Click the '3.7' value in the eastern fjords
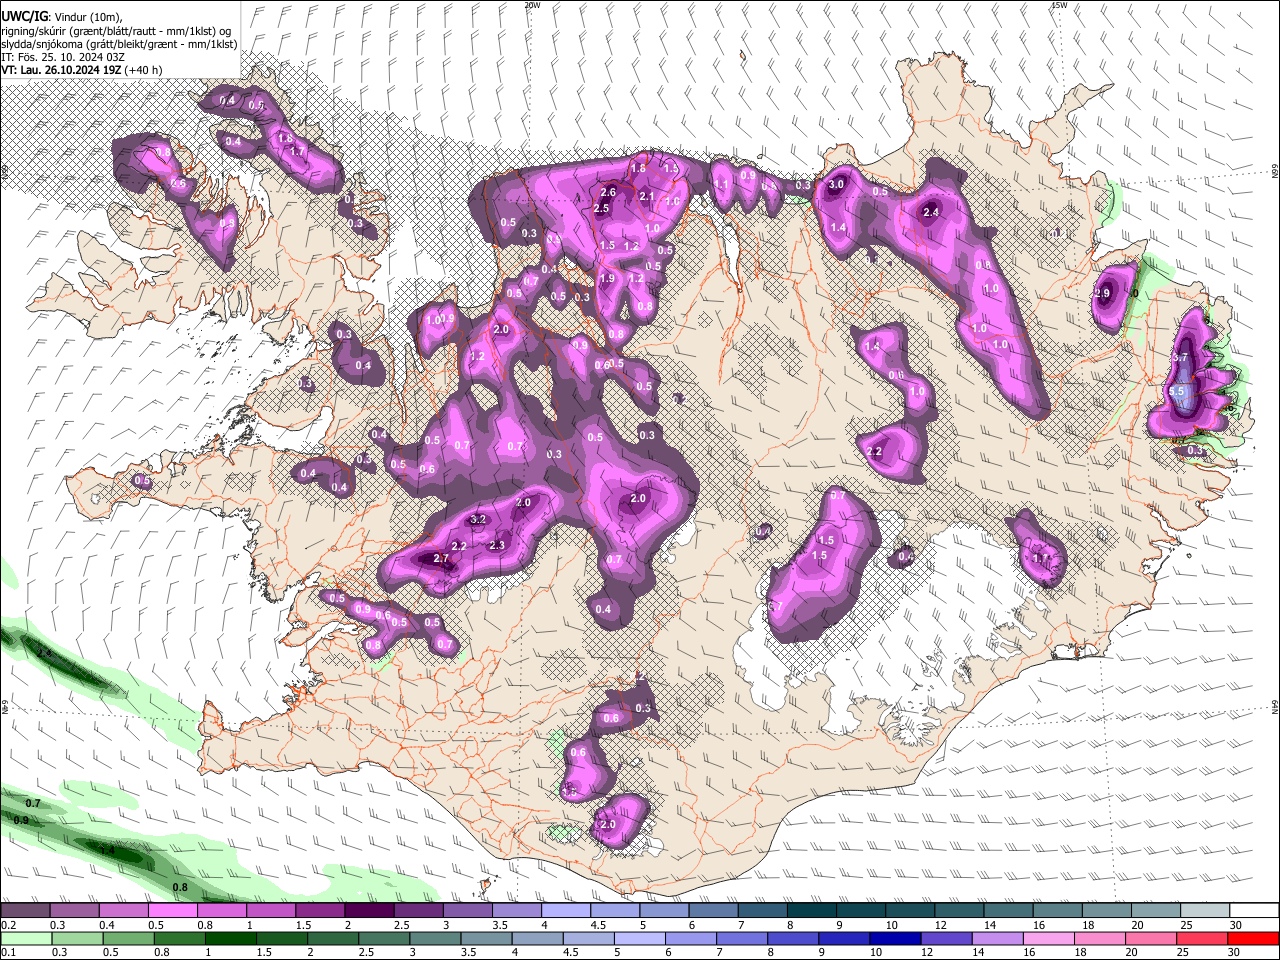 [1180, 358]
